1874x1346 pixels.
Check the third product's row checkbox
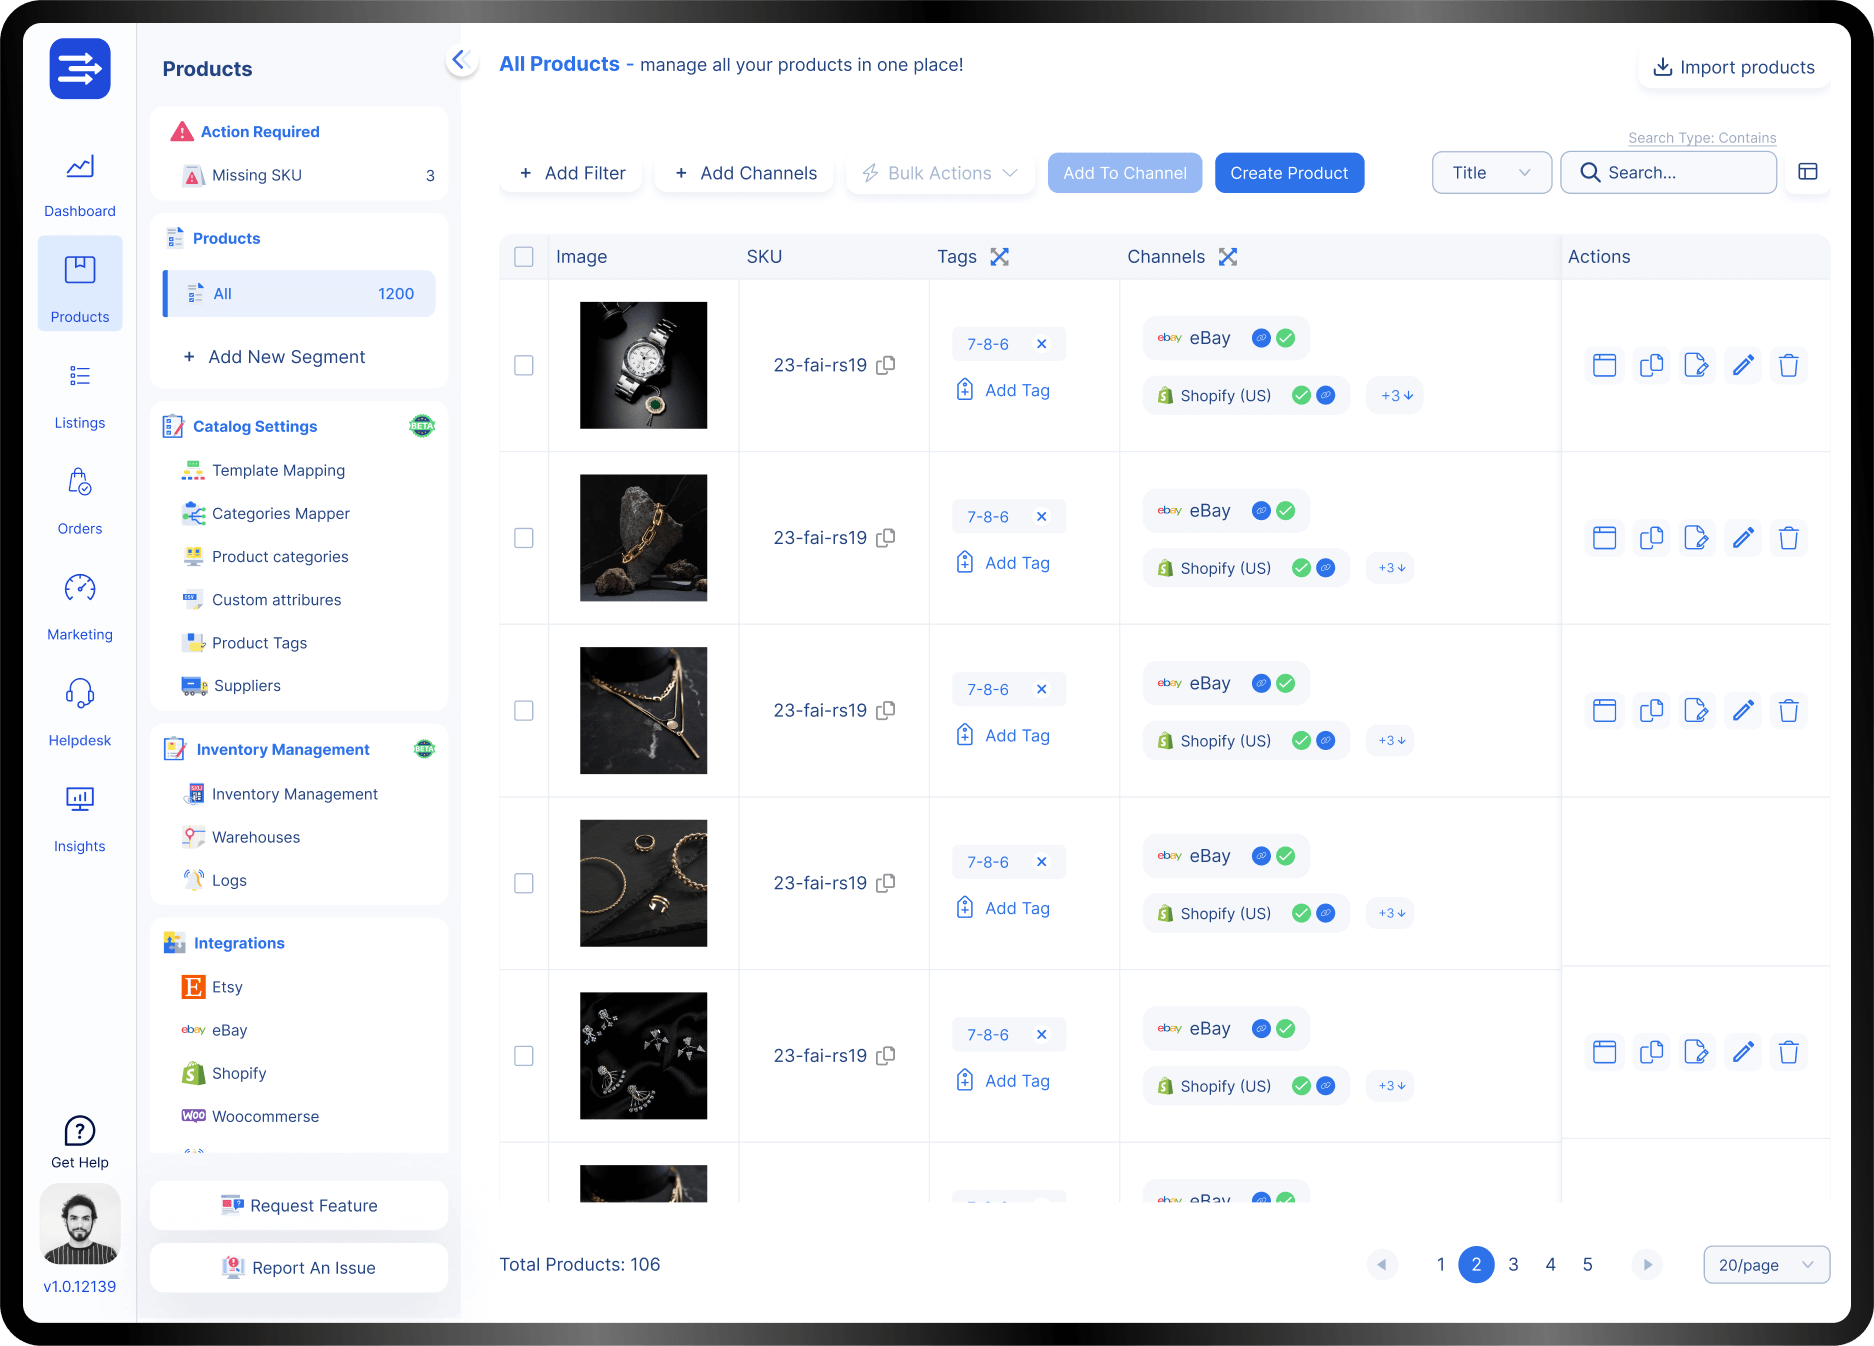click(x=524, y=710)
